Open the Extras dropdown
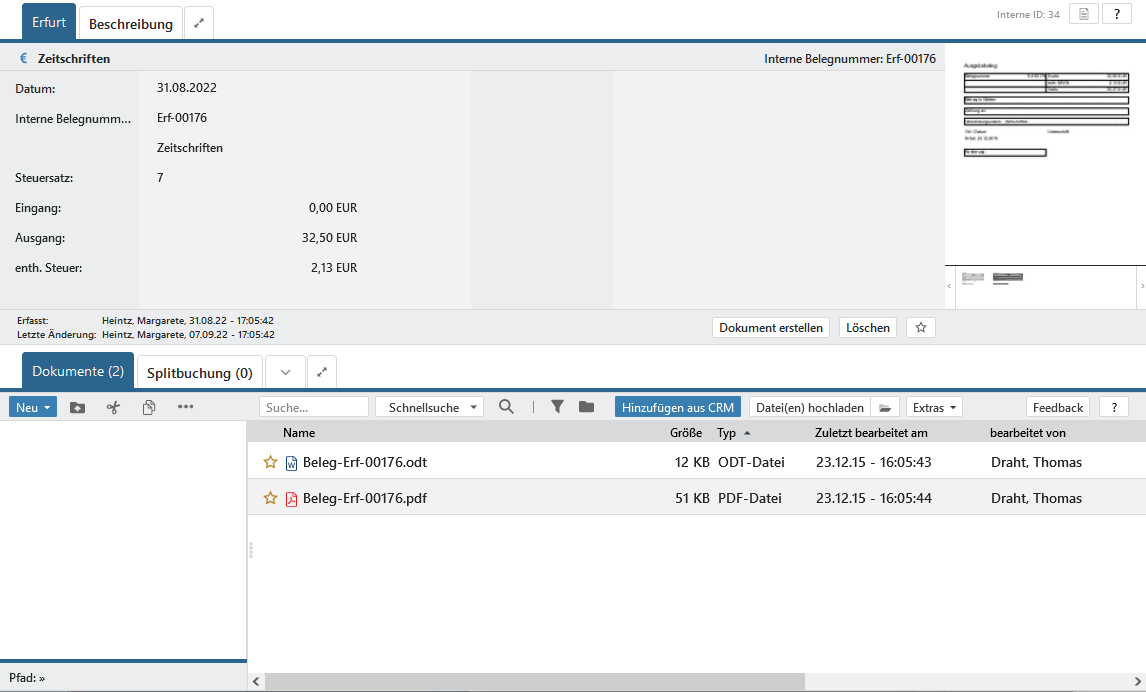The height and width of the screenshot is (692, 1146). click(x=934, y=407)
